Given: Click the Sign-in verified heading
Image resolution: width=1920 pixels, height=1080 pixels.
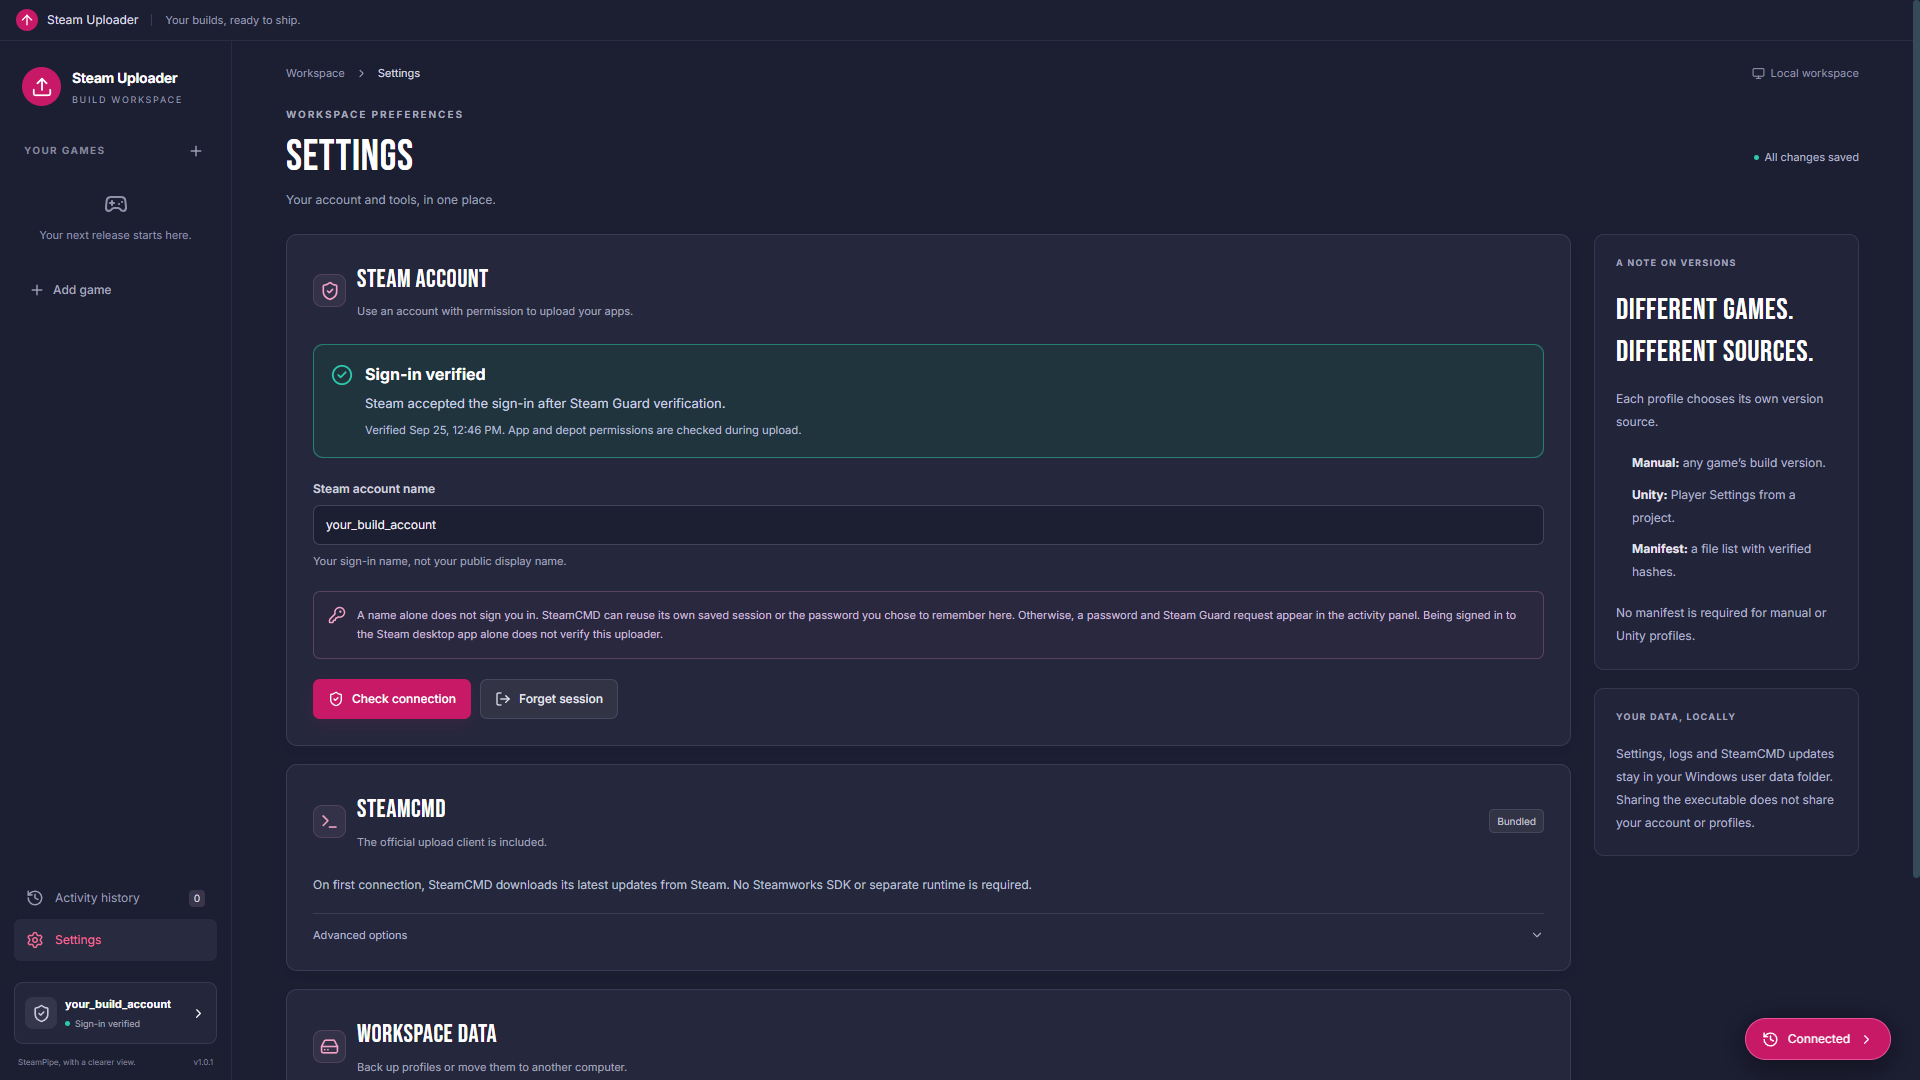Looking at the screenshot, I should tap(425, 375).
